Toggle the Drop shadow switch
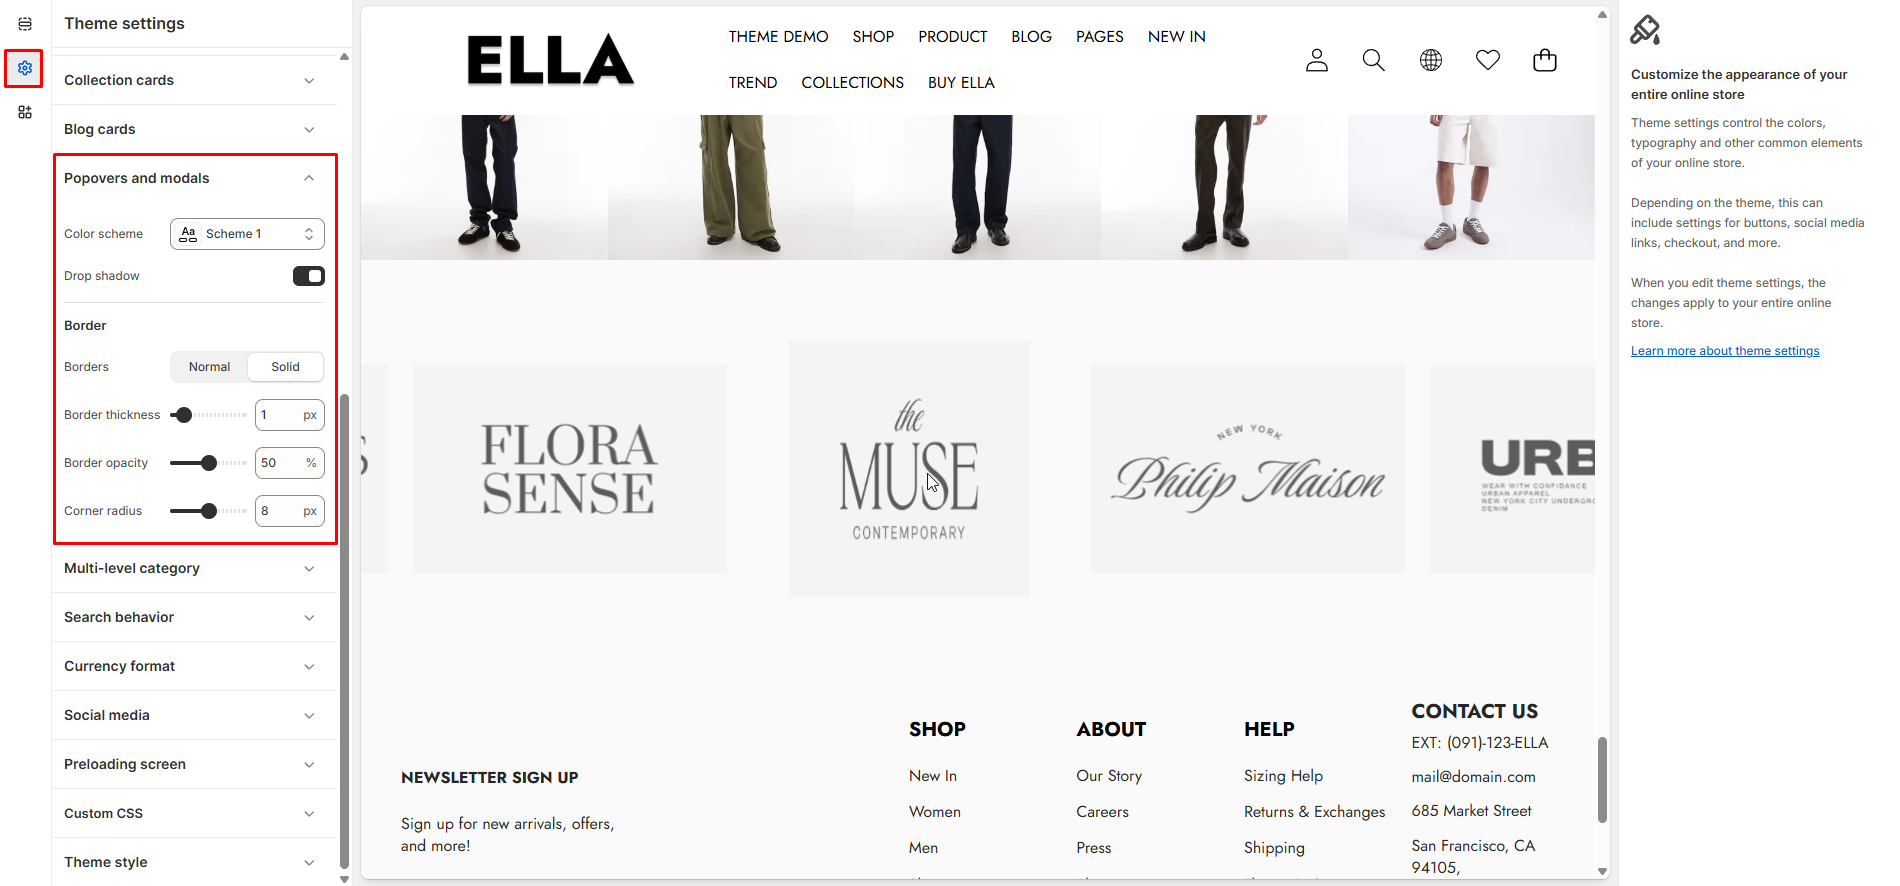Viewport: 1900px width, 886px height. [309, 276]
